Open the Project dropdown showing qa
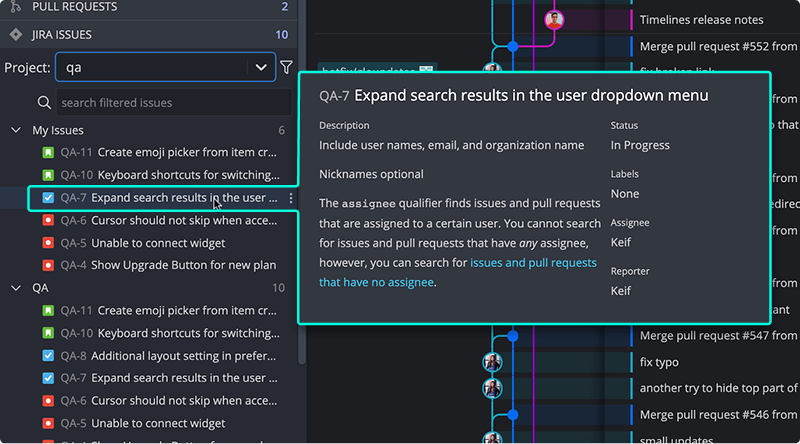 165,67
